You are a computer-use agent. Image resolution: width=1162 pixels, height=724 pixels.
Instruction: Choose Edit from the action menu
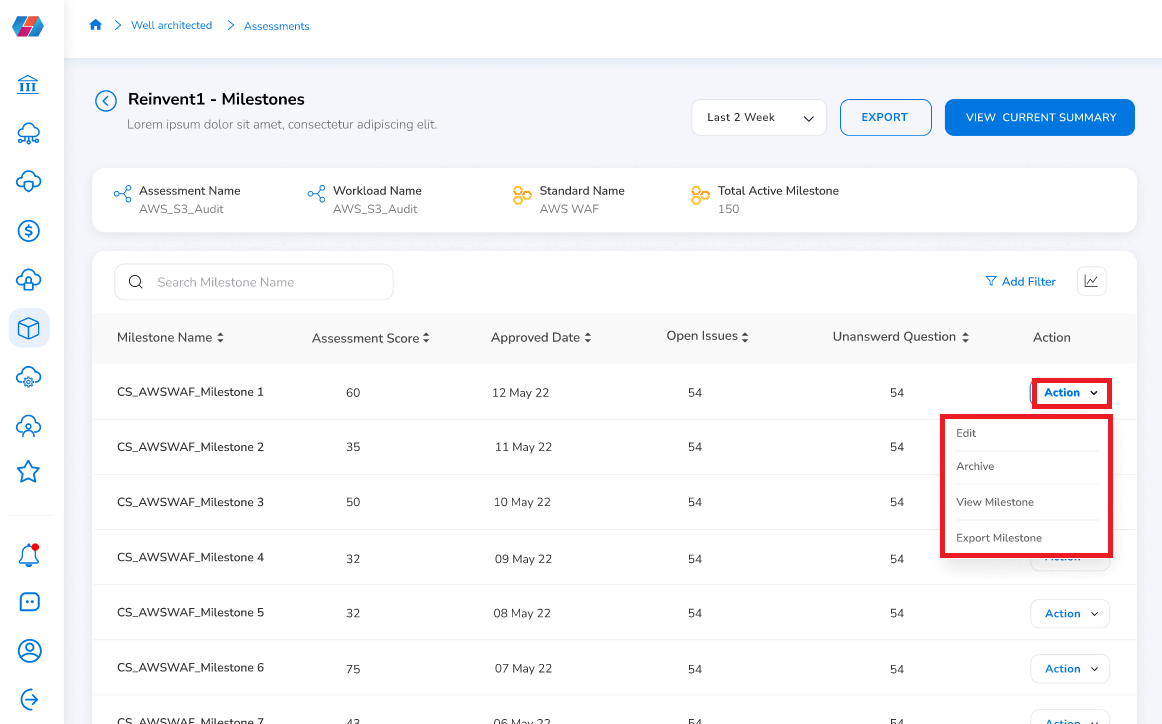tap(966, 433)
